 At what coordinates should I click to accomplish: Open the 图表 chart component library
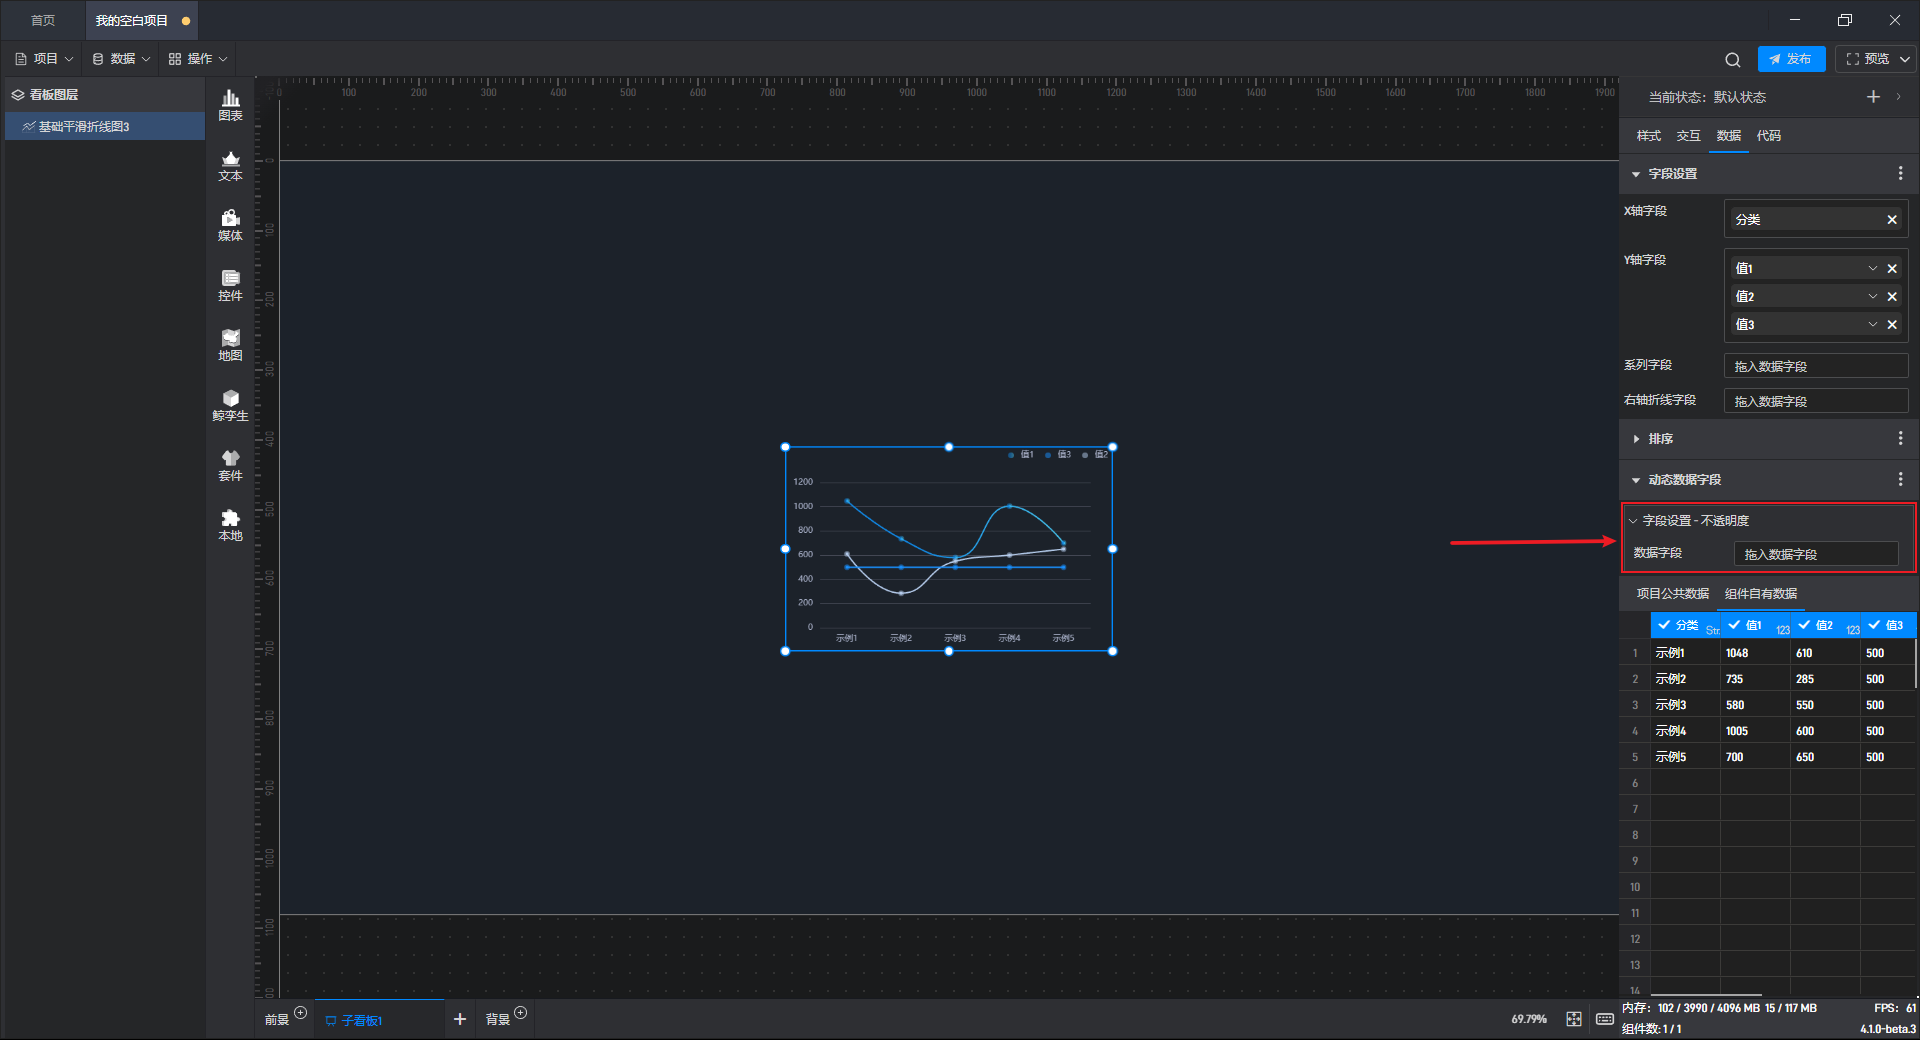[230, 105]
